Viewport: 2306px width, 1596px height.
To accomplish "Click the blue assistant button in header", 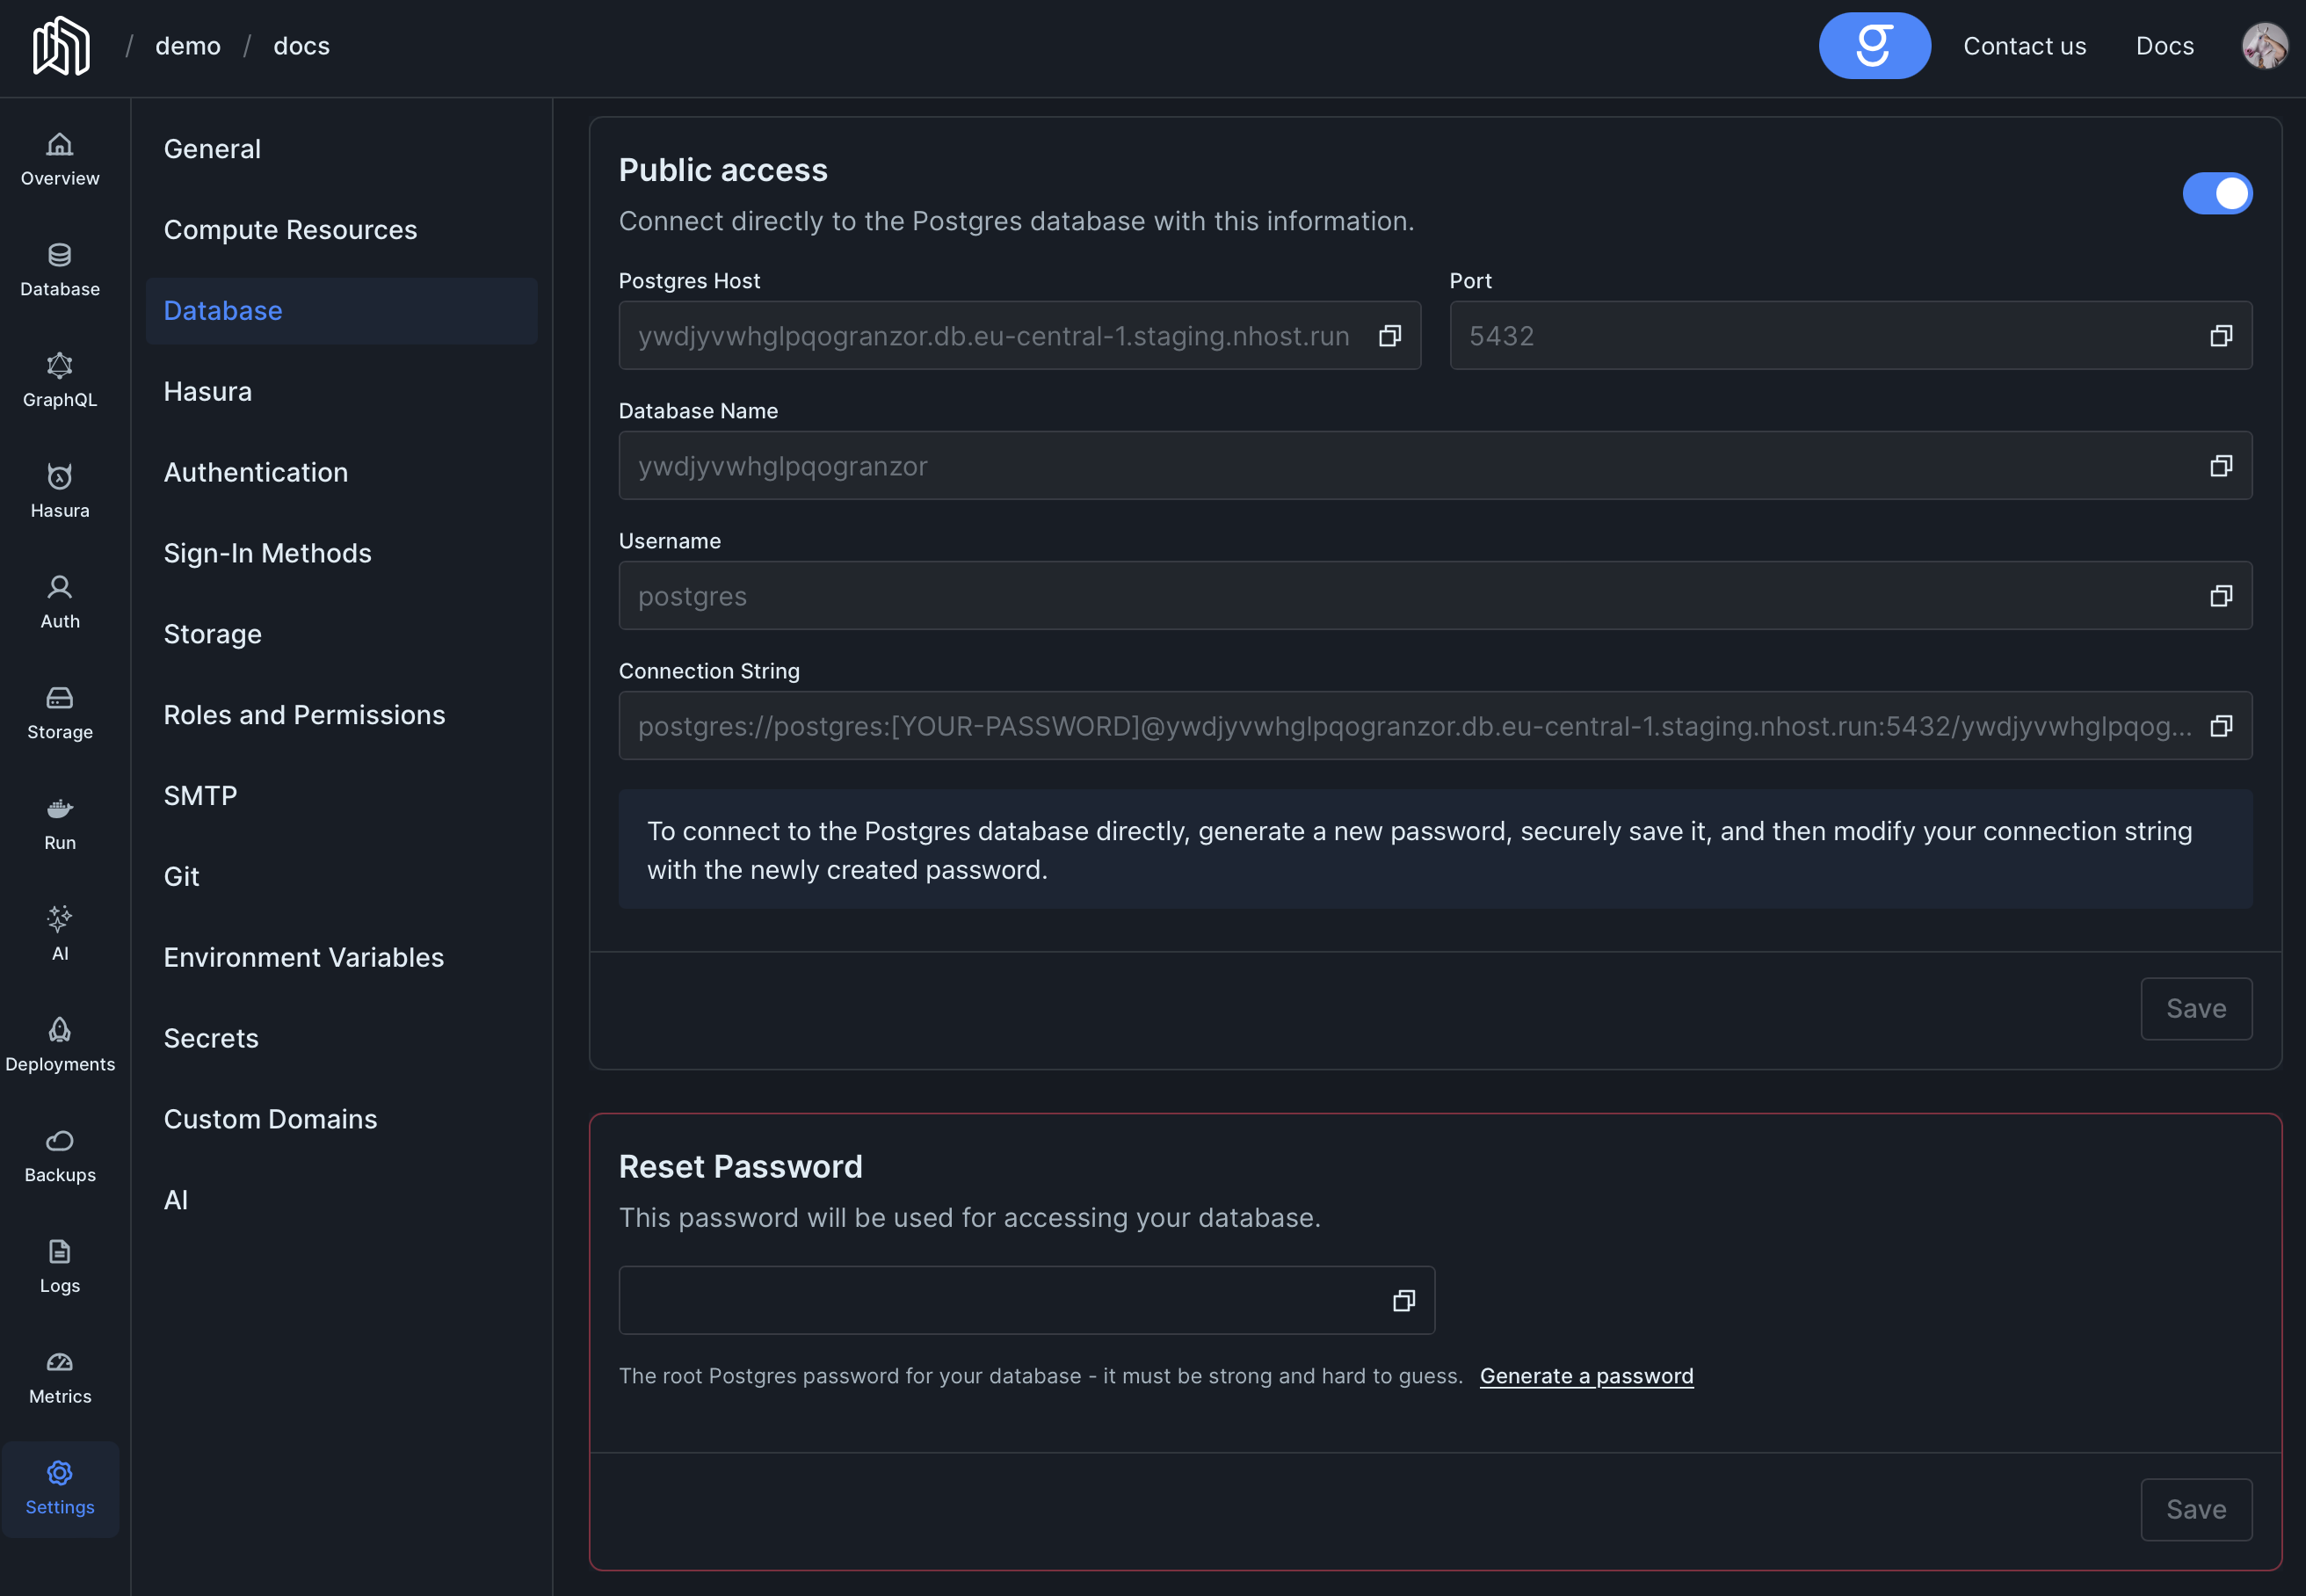I will click(x=1873, y=46).
